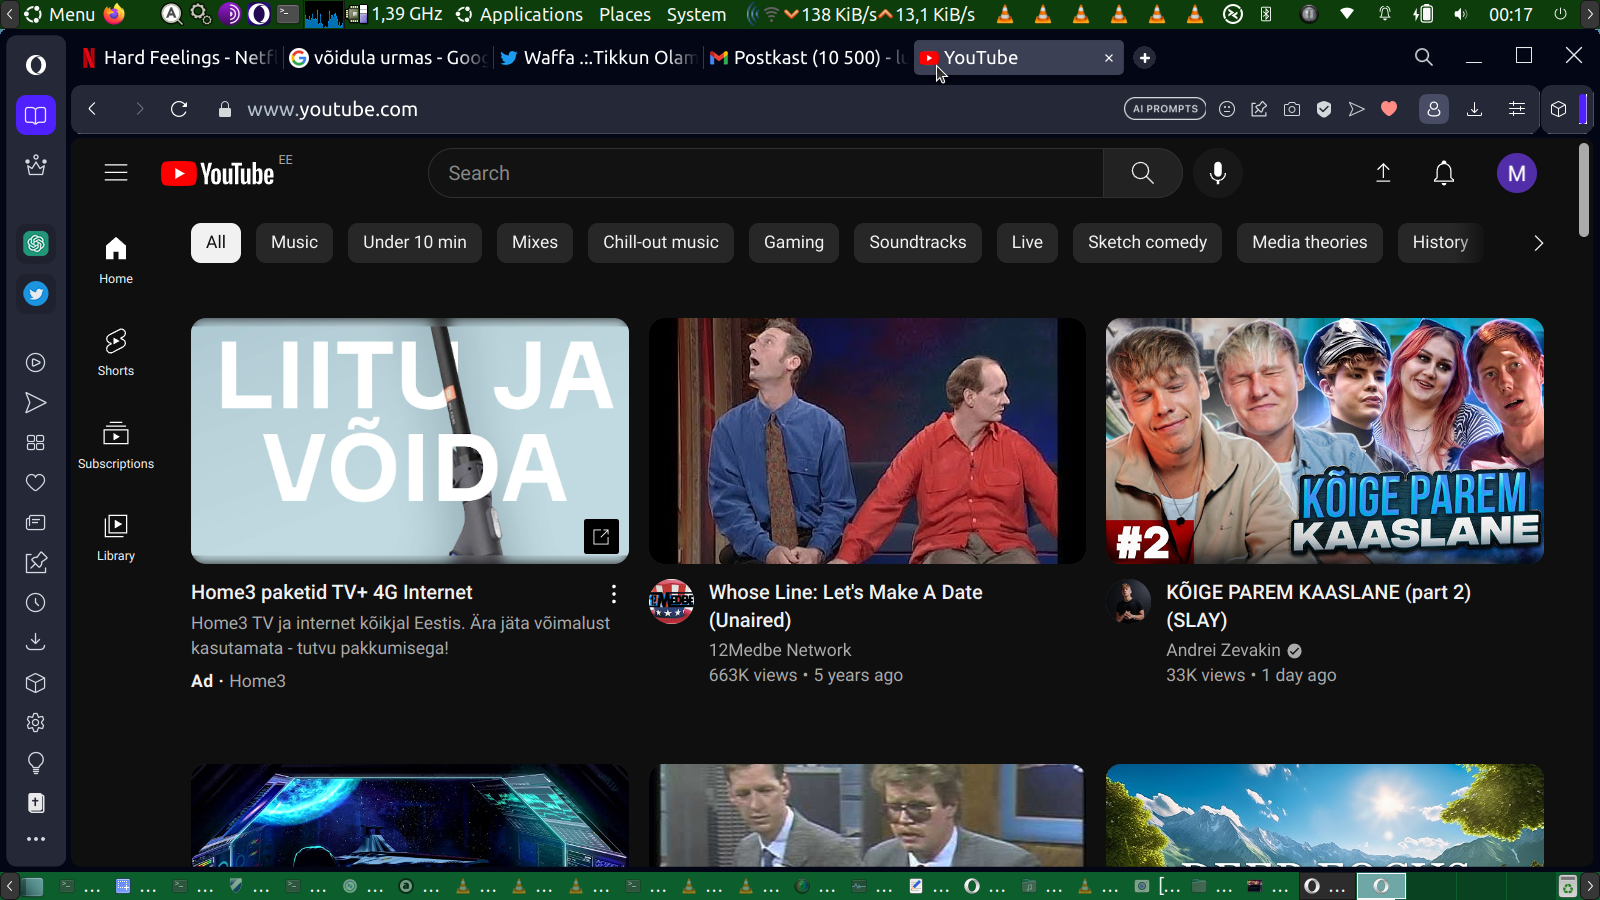Select the Chill-out music chip
The image size is (1600, 900).
coord(661,243)
